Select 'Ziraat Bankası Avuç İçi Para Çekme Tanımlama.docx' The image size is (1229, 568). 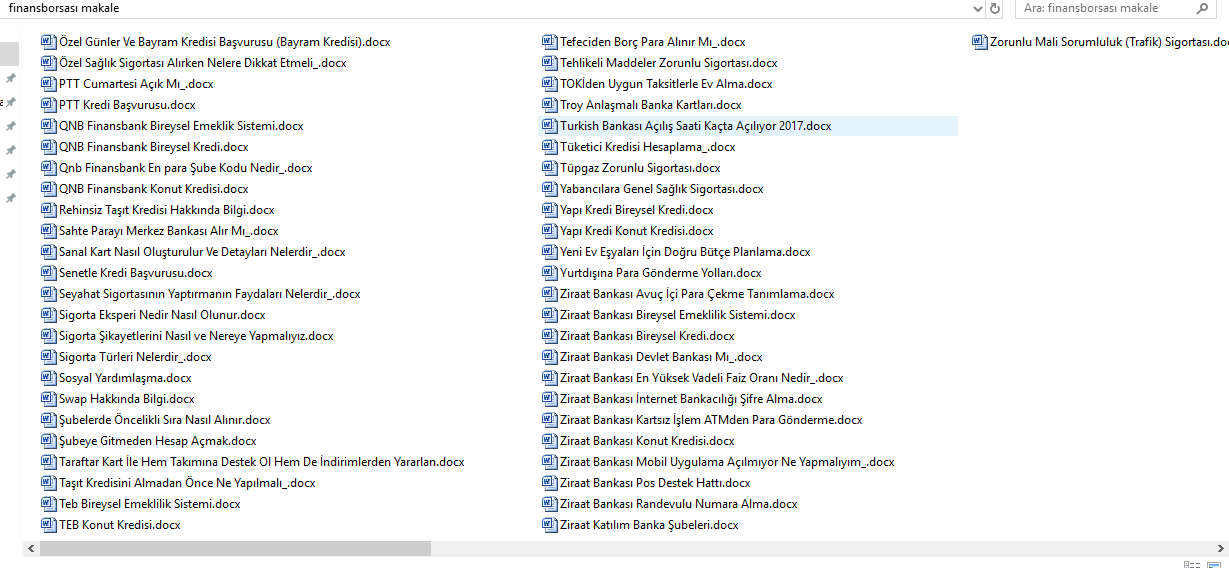pyautogui.click(x=697, y=294)
